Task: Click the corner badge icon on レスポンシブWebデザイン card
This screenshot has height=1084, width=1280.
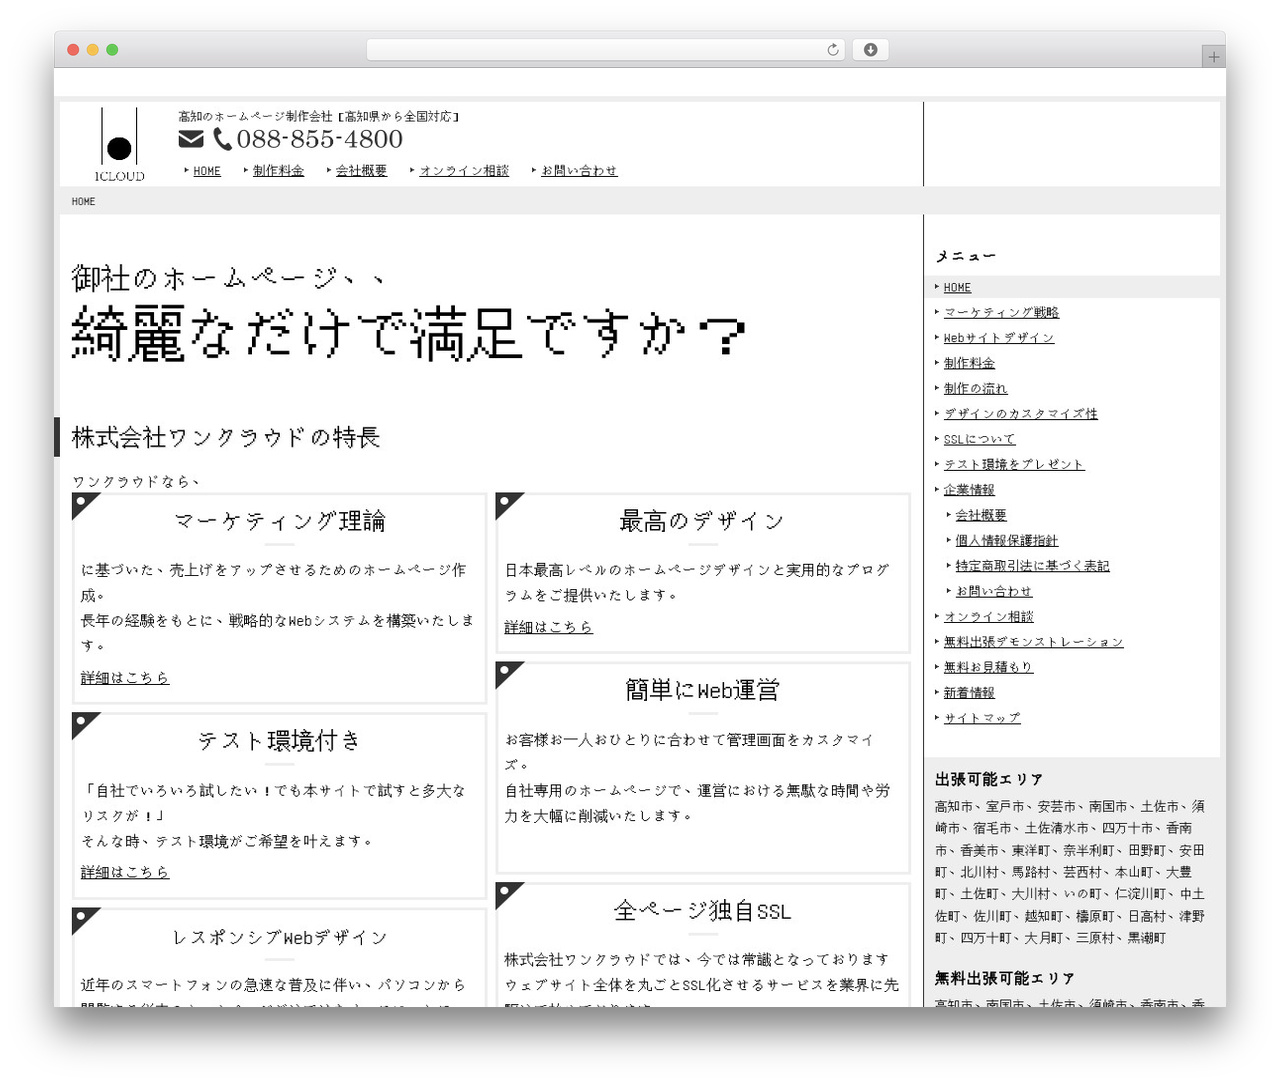Action: (83, 919)
